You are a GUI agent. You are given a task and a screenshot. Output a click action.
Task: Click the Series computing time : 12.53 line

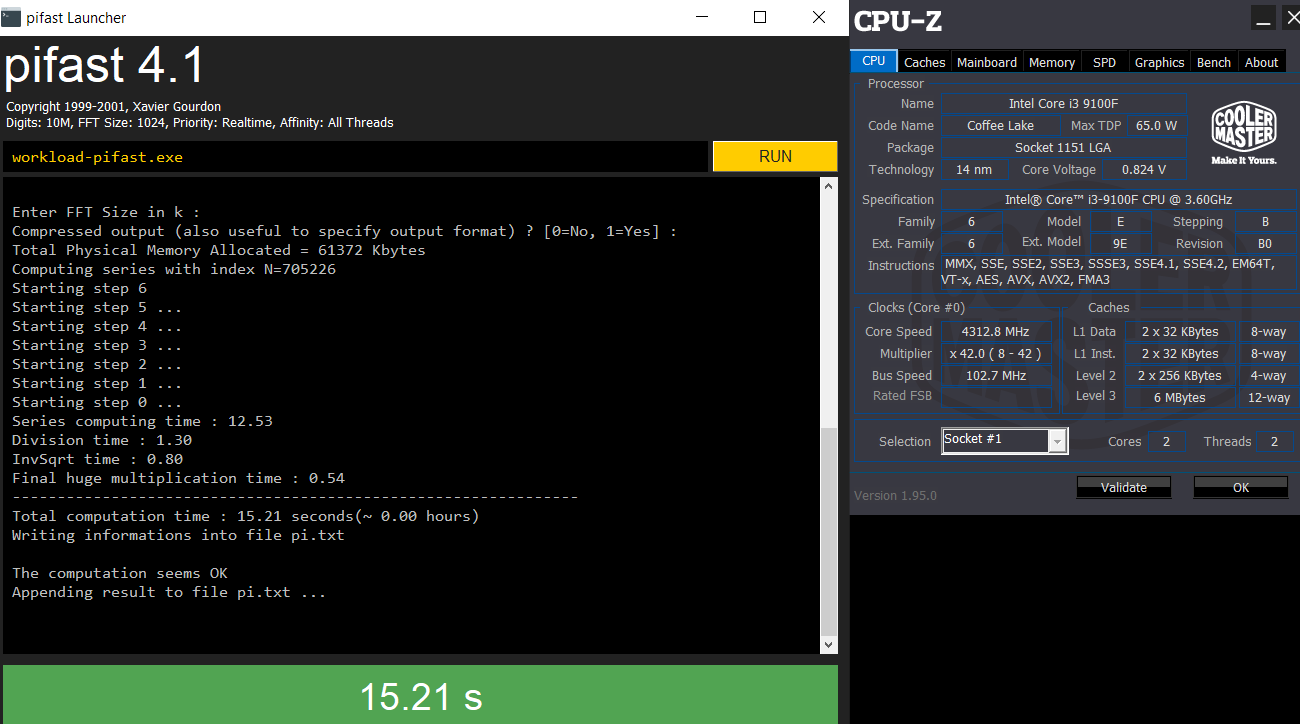tap(142, 421)
